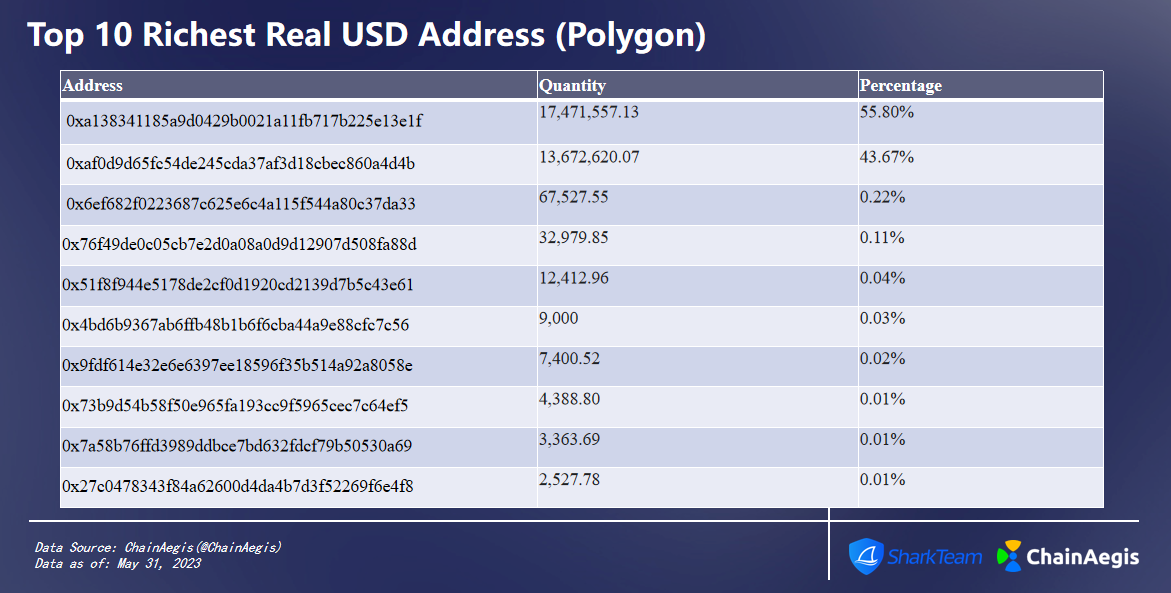Screen dimensions: 1171x593
Task: Open address starting with 0x9fdf614e32e6e639
Action: [x=237, y=365]
